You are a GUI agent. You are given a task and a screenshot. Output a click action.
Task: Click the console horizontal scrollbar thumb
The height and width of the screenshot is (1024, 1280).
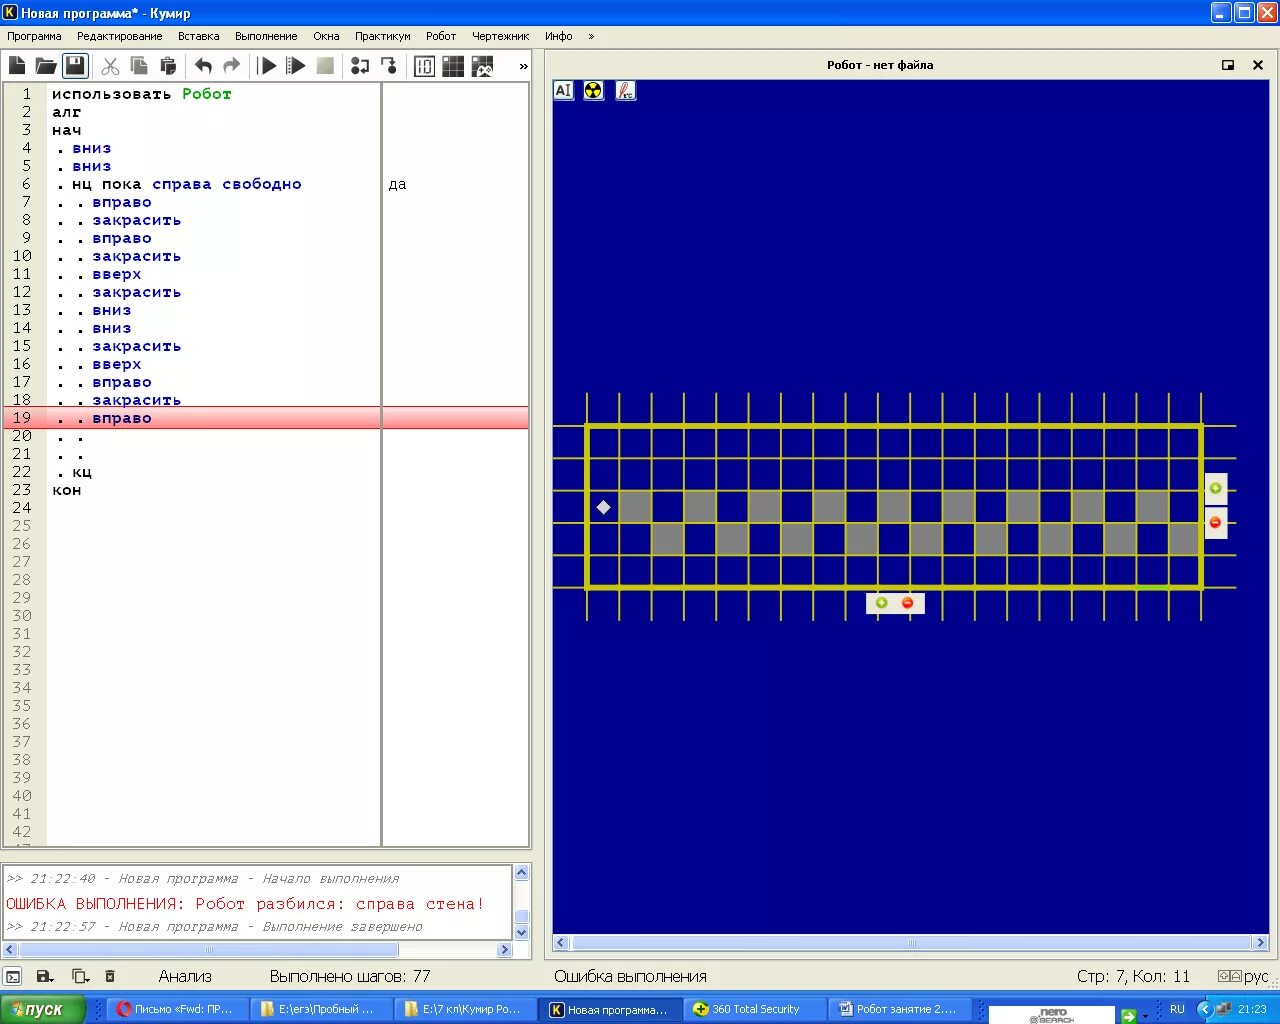coord(209,949)
